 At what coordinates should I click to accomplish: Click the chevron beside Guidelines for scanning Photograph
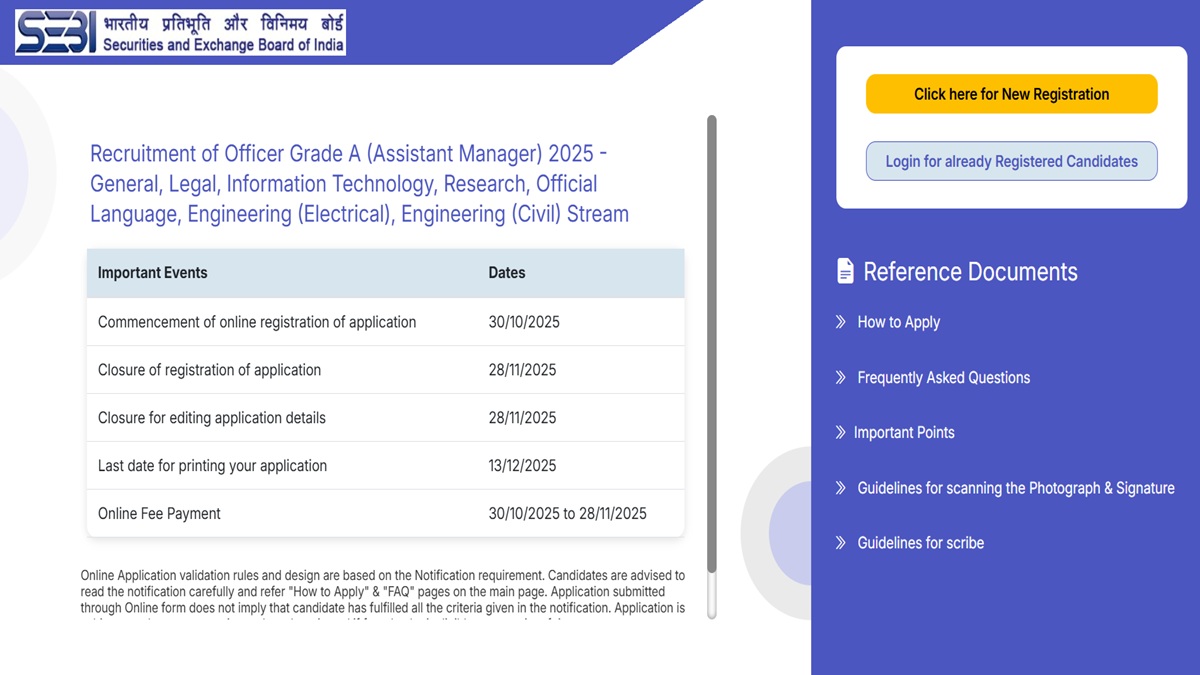pyautogui.click(x=840, y=487)
